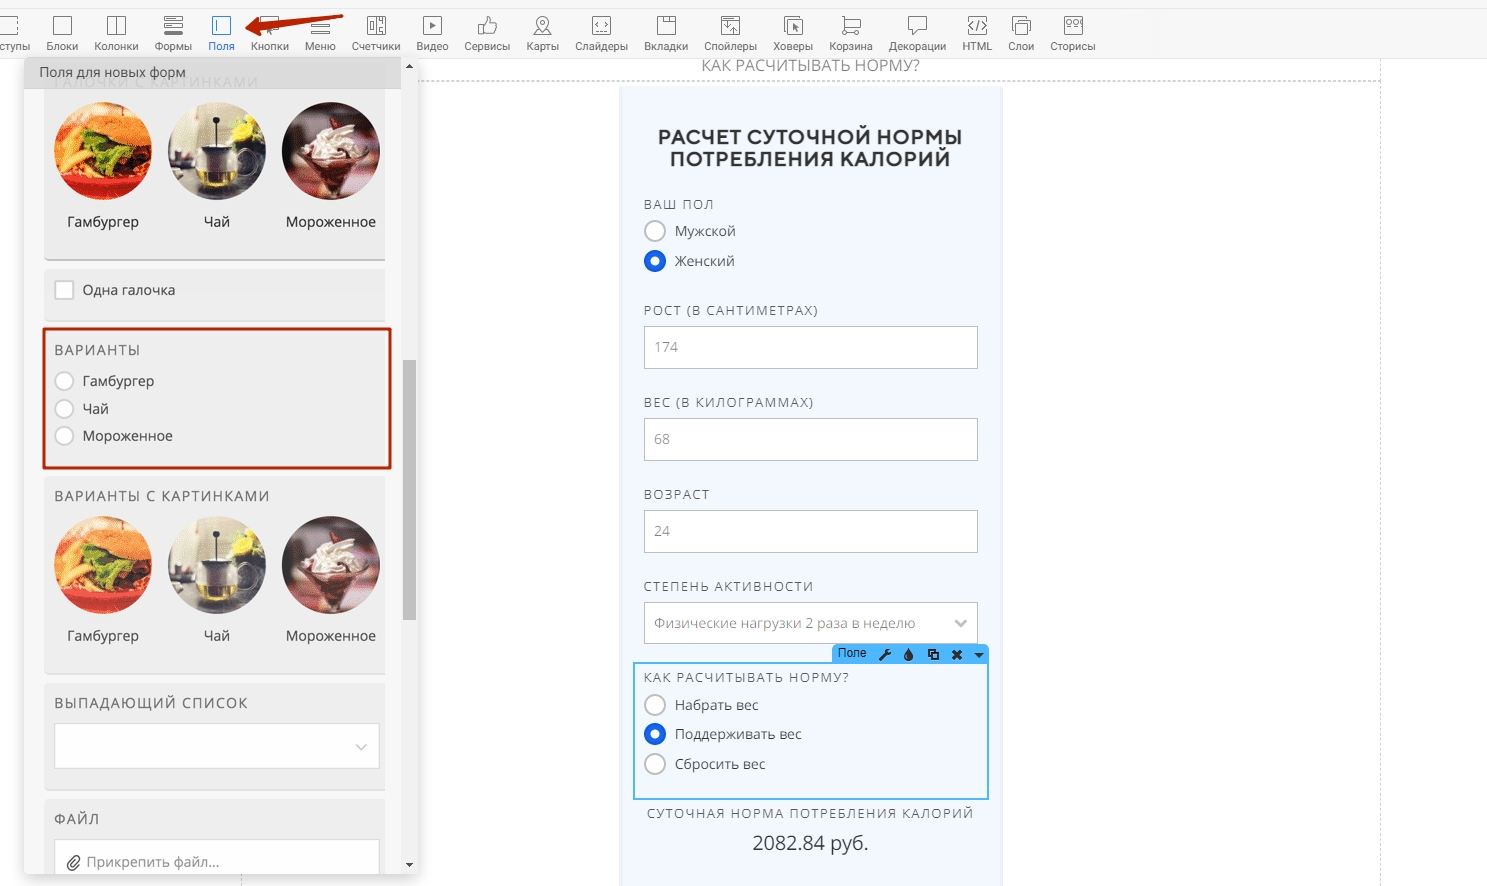Open the Вкладки elements section
This screenshot has height=886, width=1487.
[x=666, y=33]
